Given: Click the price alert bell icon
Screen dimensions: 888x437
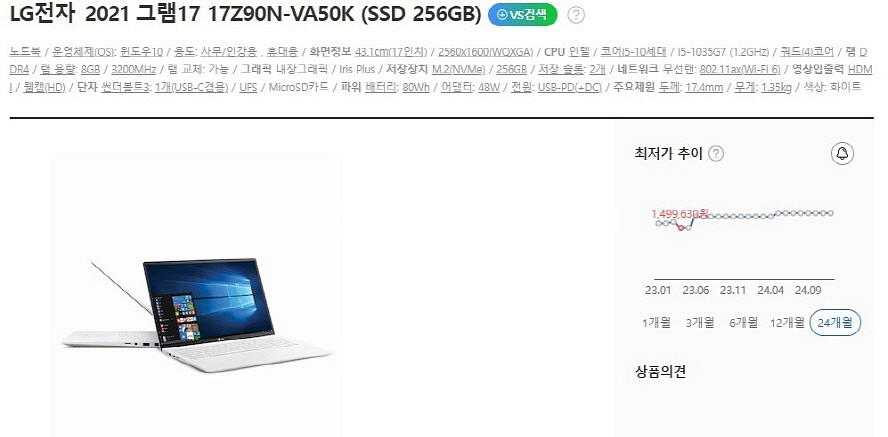Looking at the screenshot, I should tap(842, 153).
